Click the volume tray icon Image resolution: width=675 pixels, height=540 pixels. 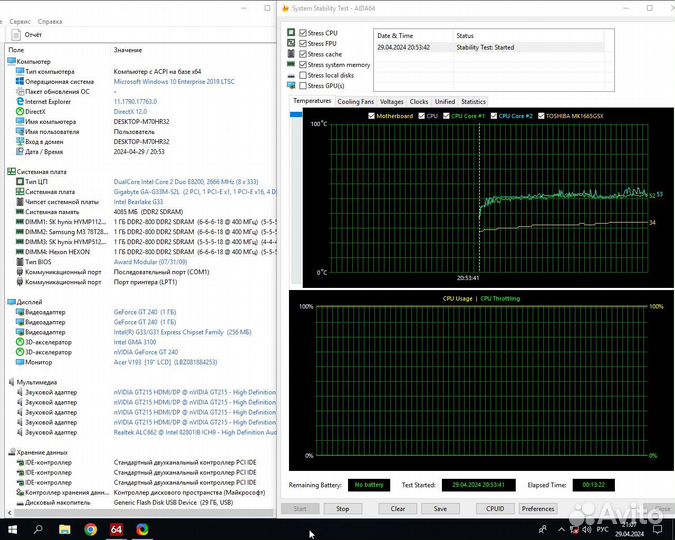coord(586,529)
